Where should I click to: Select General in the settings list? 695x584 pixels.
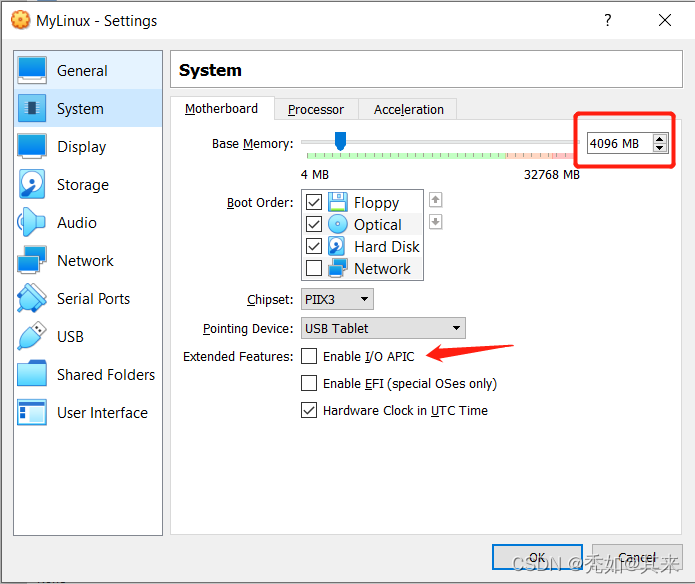tap(88, 70)
